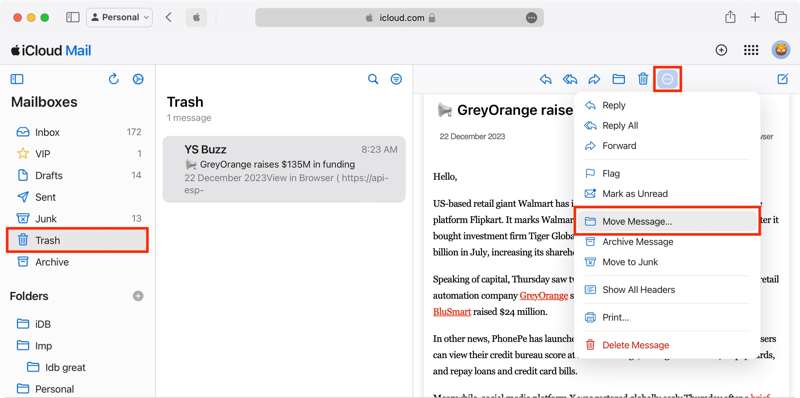Image resolution: width=800 pixels, height=398 pixels.
Task: Open the Apple favorites tab icon
Action: tap(196, 17)
